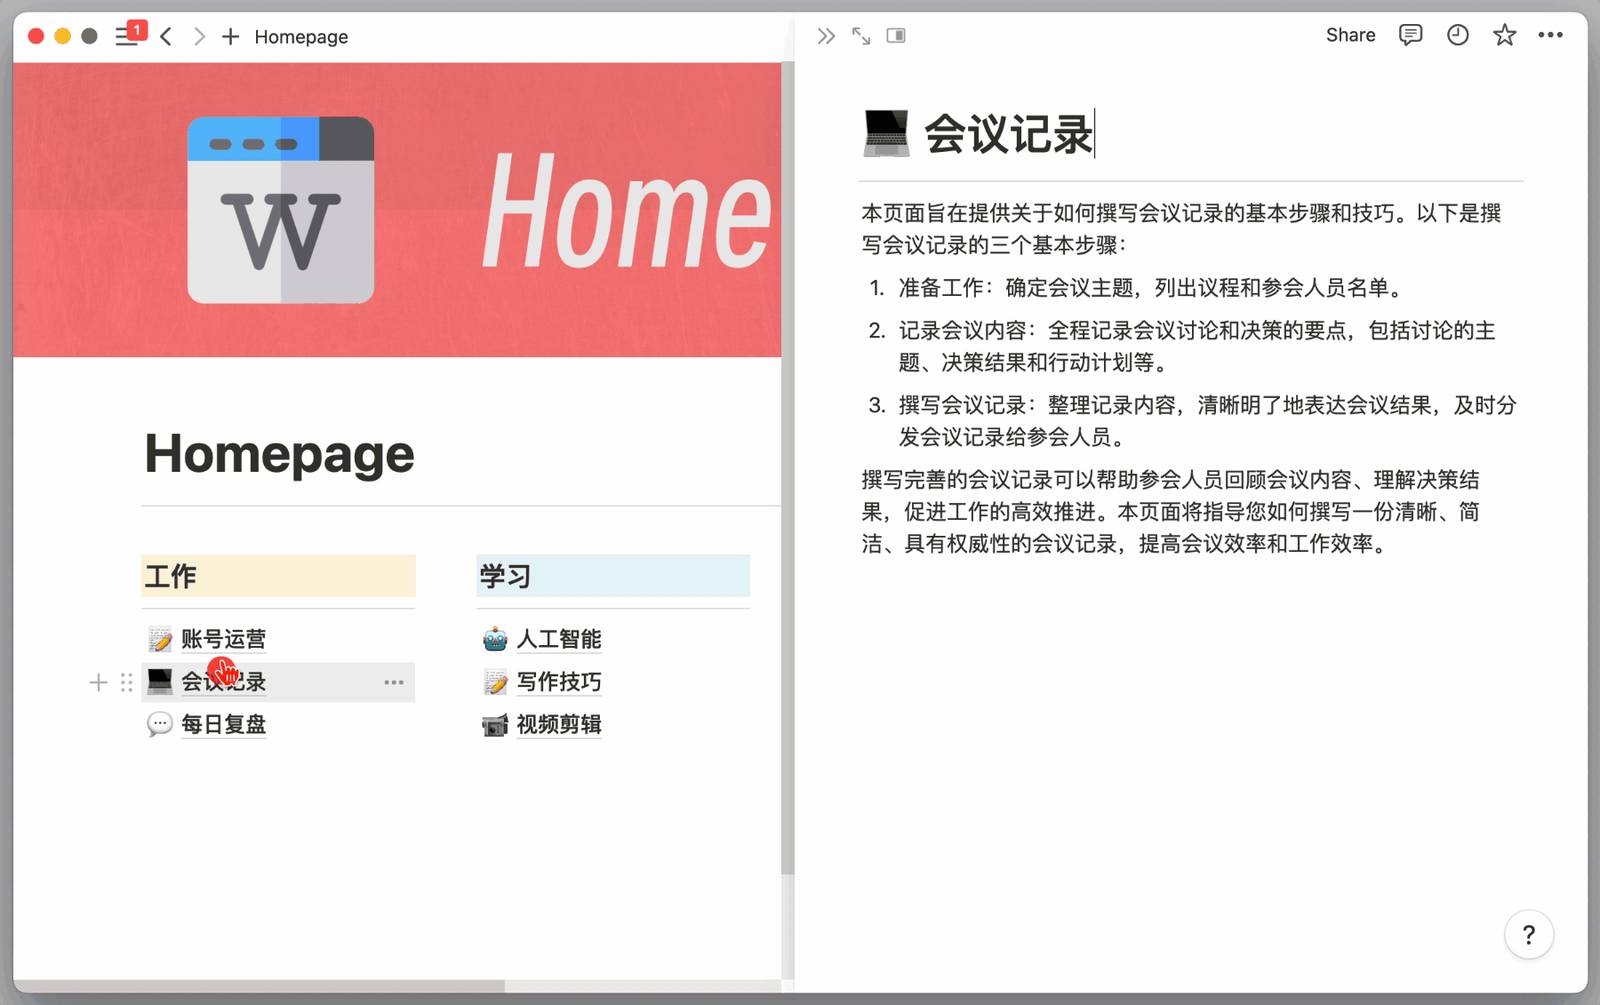View page history with the clock icon
The image size is (1600, 1005).
click(1458, 36)
